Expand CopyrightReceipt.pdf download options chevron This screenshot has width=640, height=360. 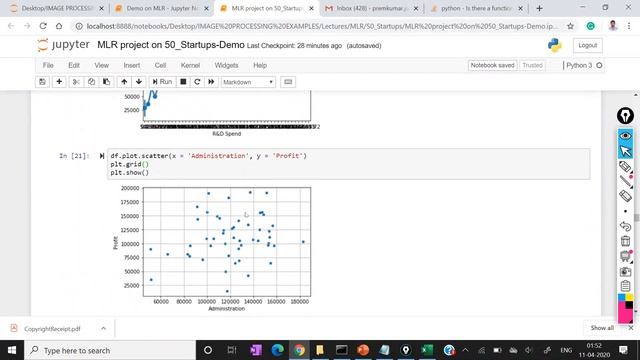(103, 328)
